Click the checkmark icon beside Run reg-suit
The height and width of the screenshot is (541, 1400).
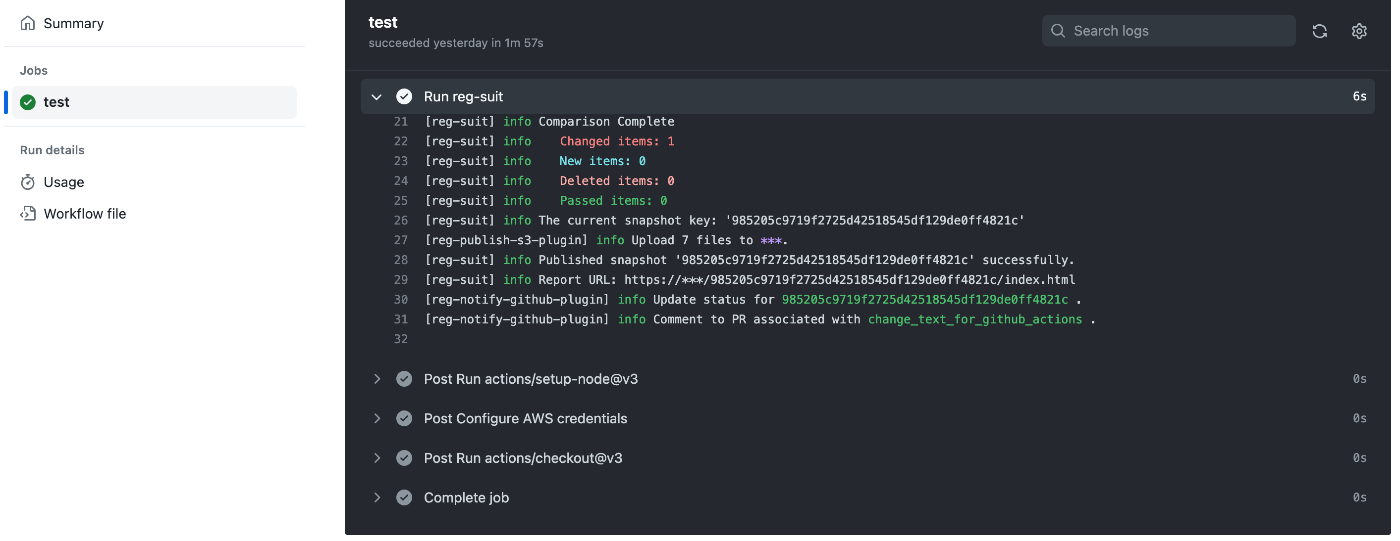[x=404, y=97]
